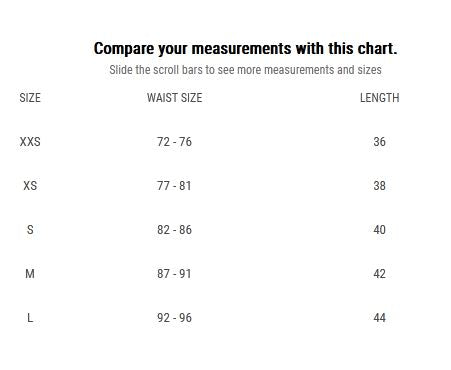
Task: Select the XS size label
Action: 30,186
